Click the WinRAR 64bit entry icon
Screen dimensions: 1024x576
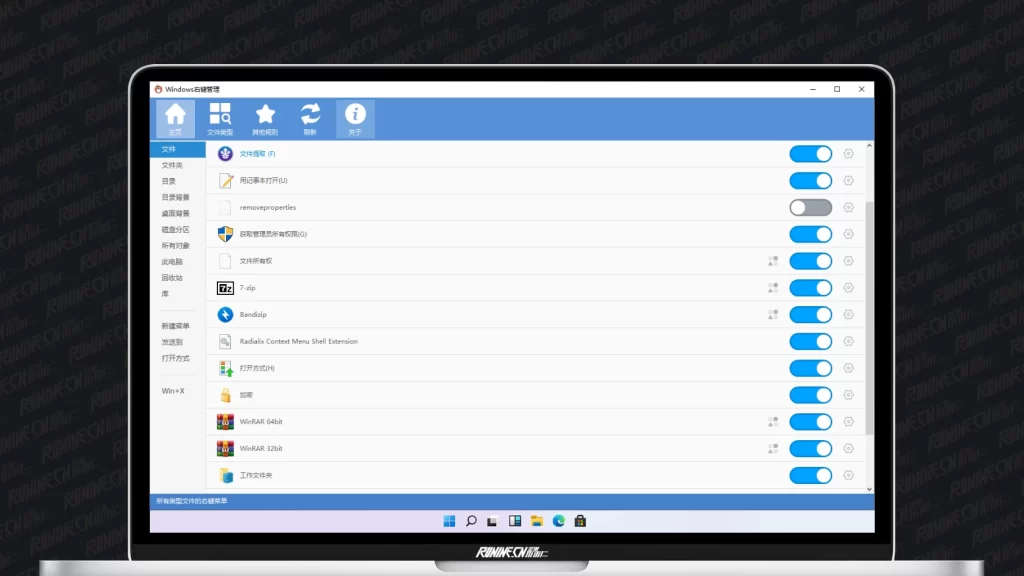tap(225, 422)
